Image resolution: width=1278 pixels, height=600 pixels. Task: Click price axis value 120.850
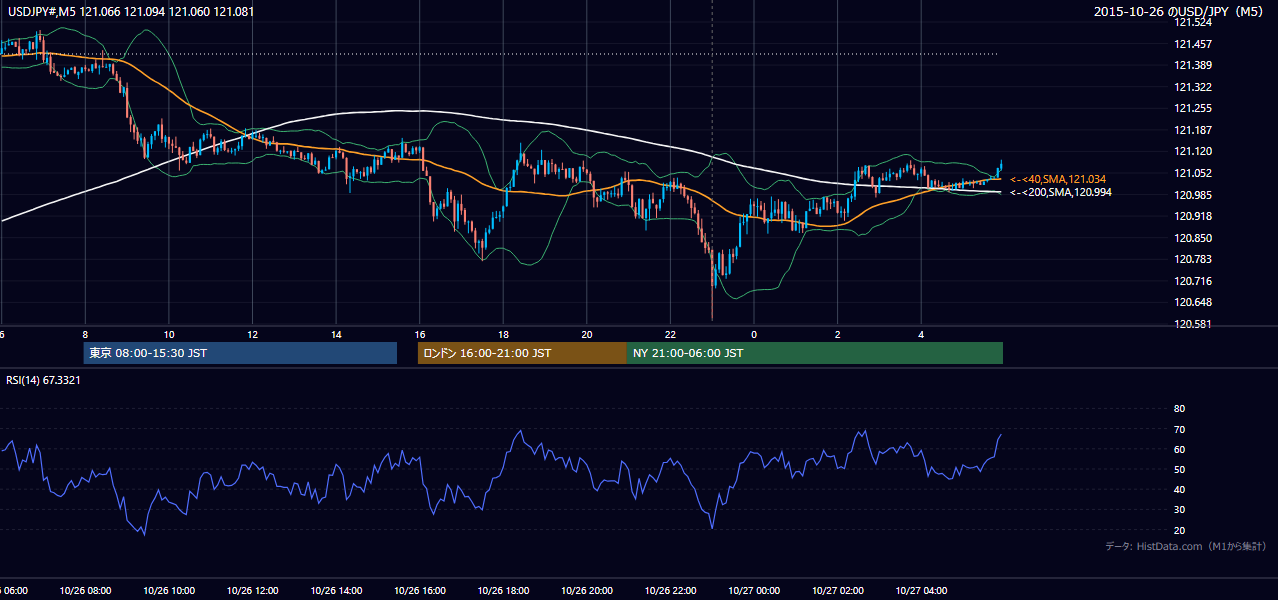point(1193,238)
